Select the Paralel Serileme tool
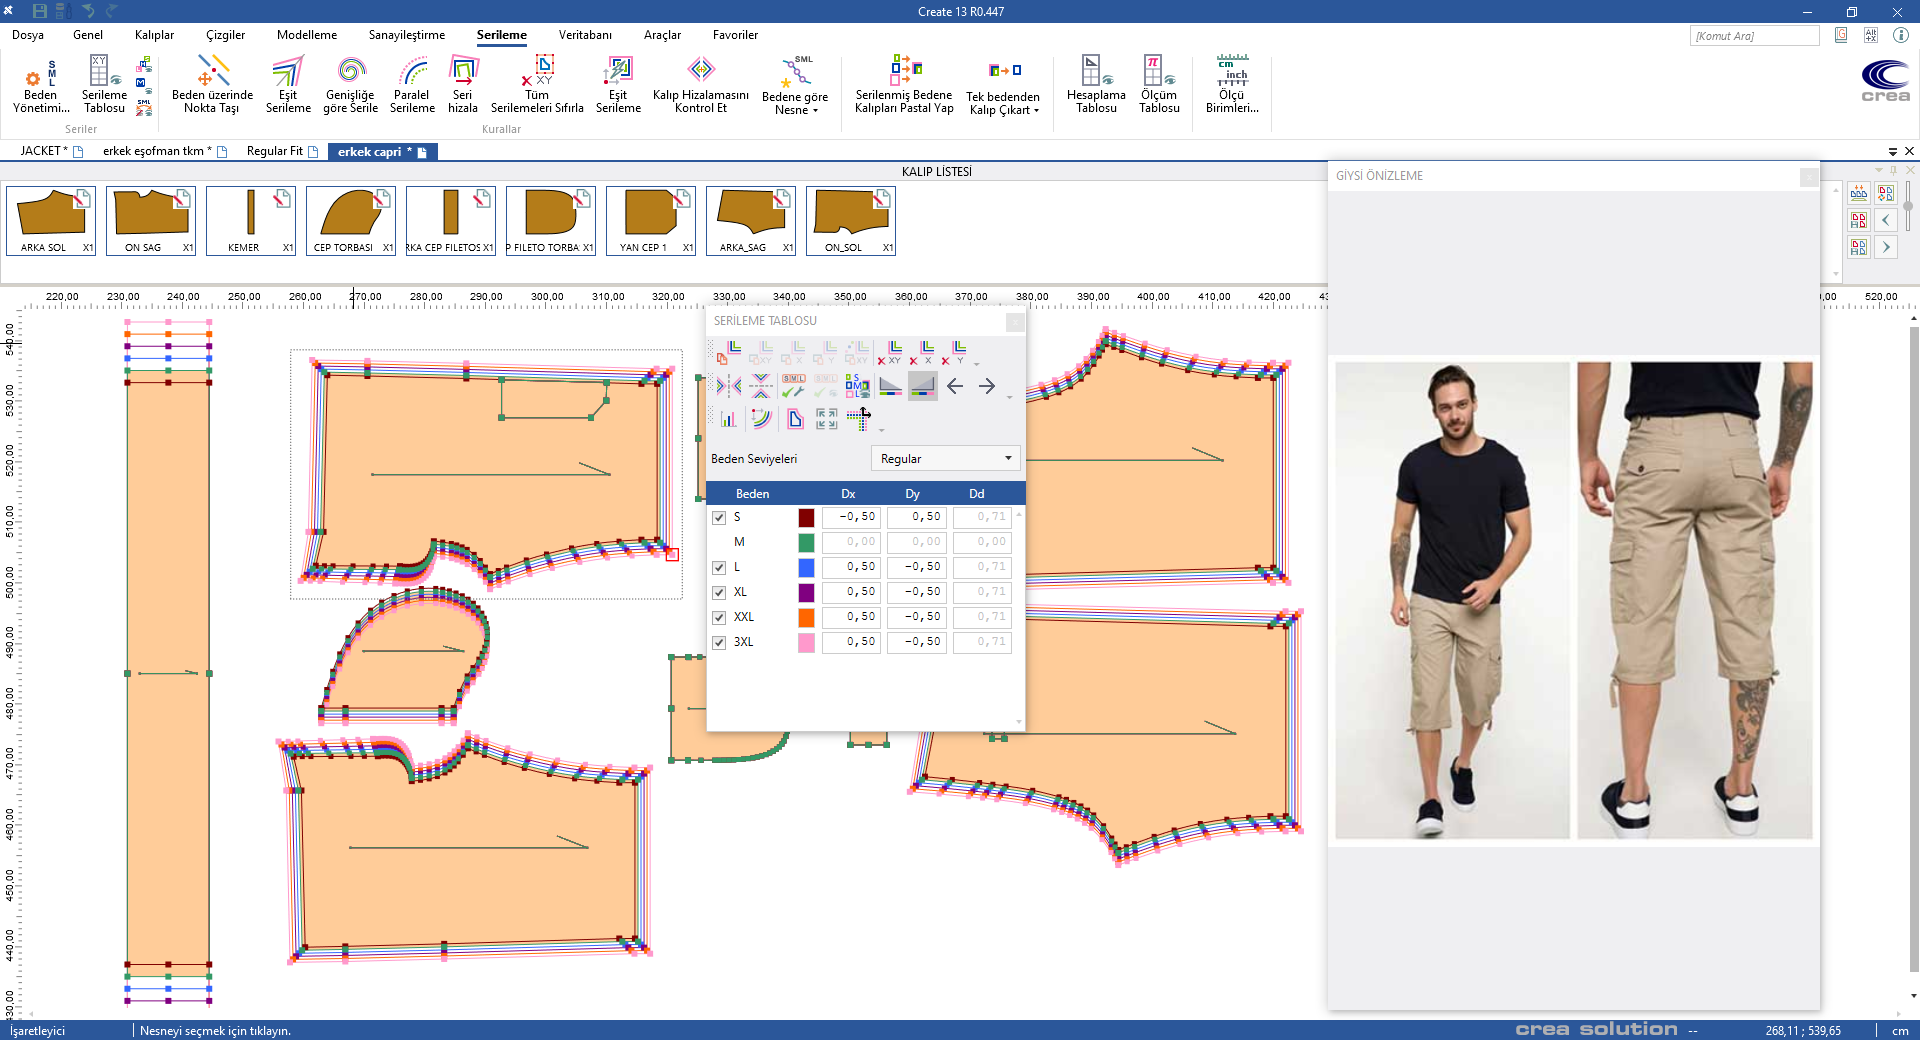This screenshot has width=1920, height=1040. tap(412, 84)
